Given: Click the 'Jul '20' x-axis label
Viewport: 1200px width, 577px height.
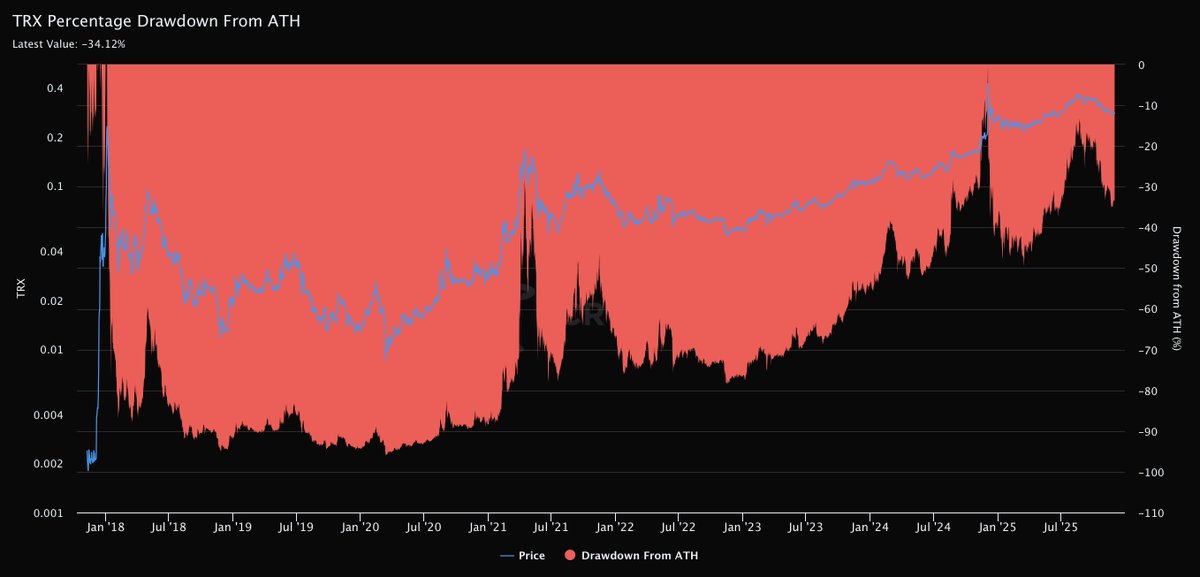Looking at the screenshot, I should (x=424, y=525).
